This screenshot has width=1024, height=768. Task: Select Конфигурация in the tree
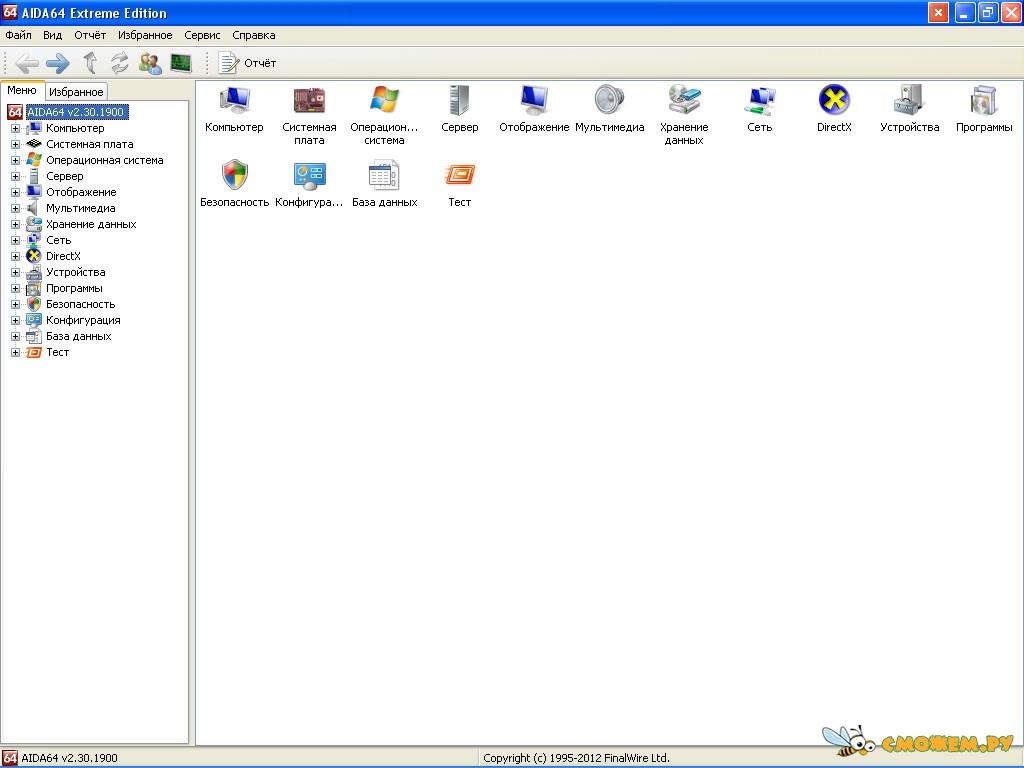pos(83,321)
